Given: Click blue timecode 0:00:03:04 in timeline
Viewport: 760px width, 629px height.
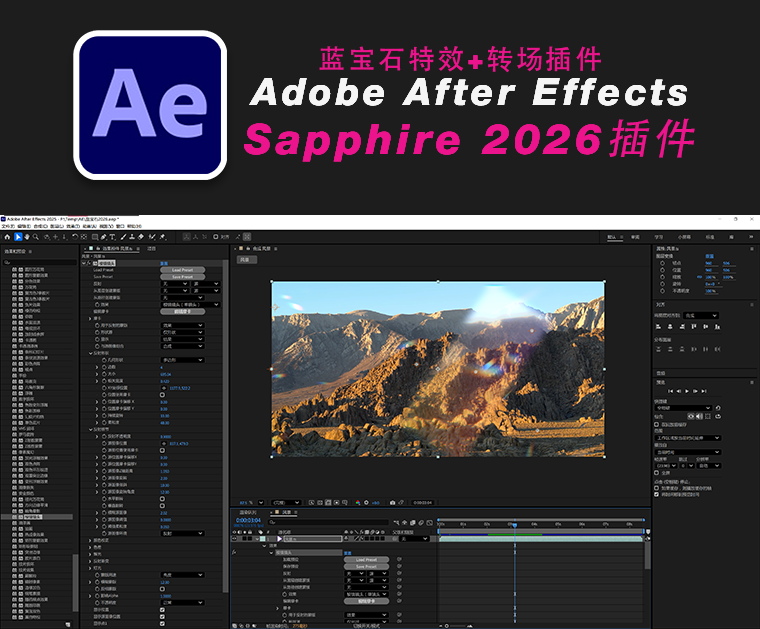Looking at the screenshot, I should (x=249, y=520).
